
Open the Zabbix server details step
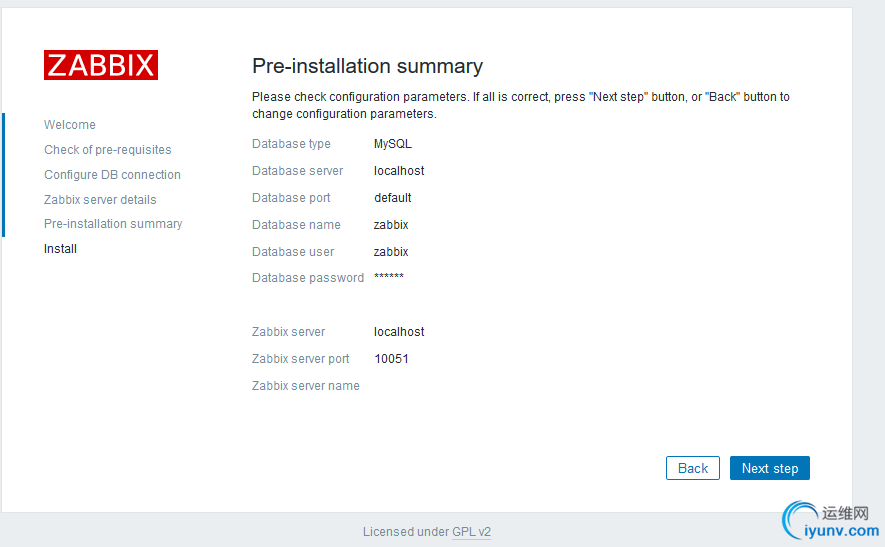click(x=100, y=200)
